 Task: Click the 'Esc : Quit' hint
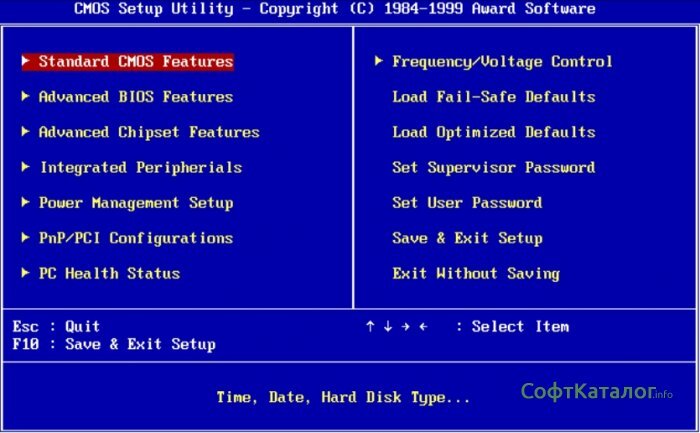pos(56,326)
